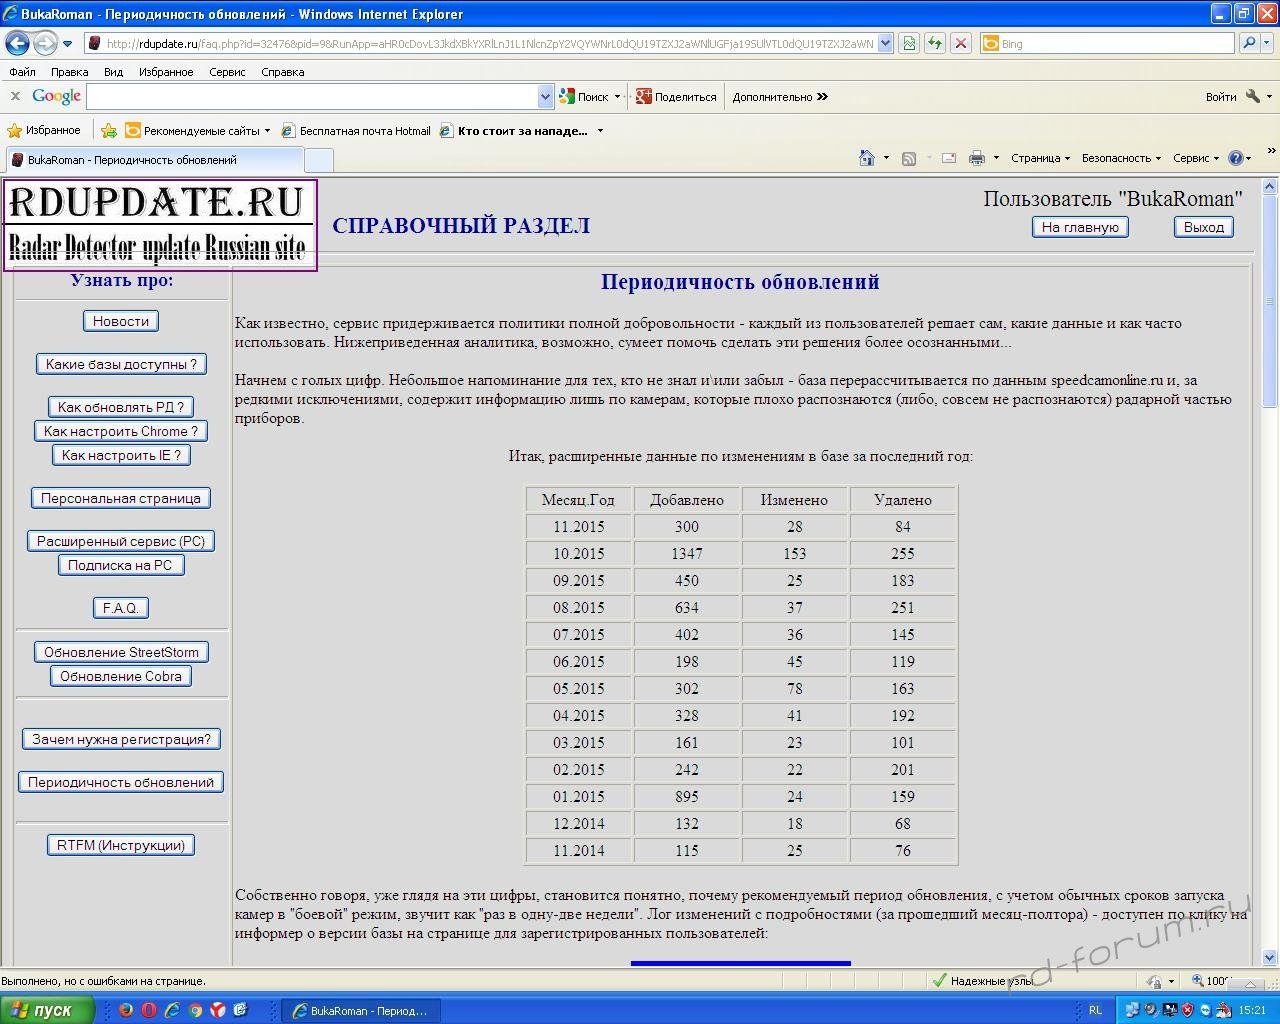Click the RSS feeds icon
1280x1024 pixels.
tap(909, 158)
